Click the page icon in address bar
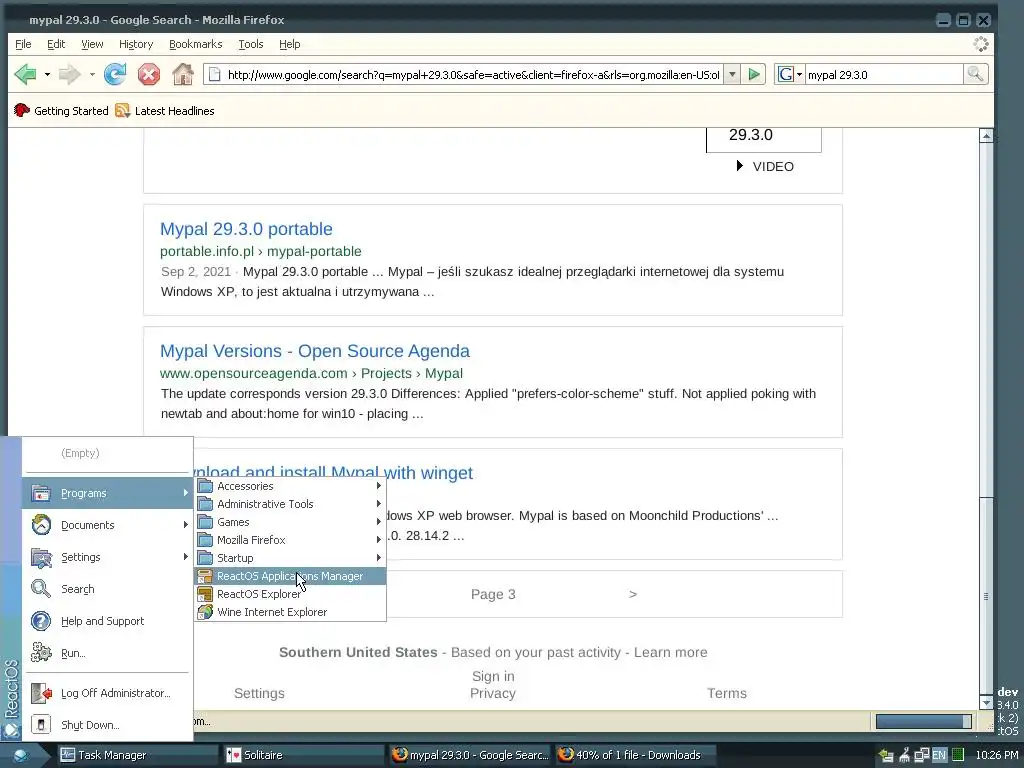Viewport: 1024px width, 768px height. [214, 74]
